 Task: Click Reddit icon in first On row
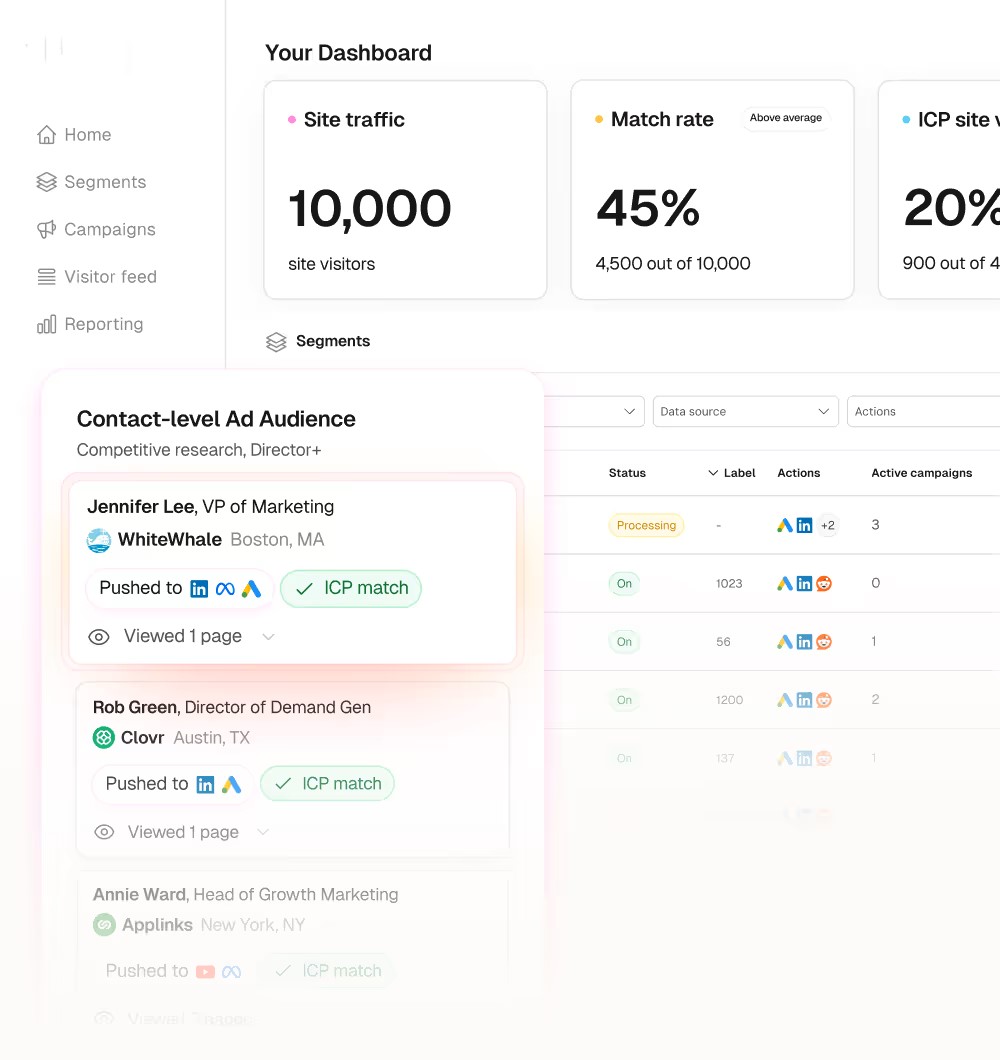(x=824, y=583)
